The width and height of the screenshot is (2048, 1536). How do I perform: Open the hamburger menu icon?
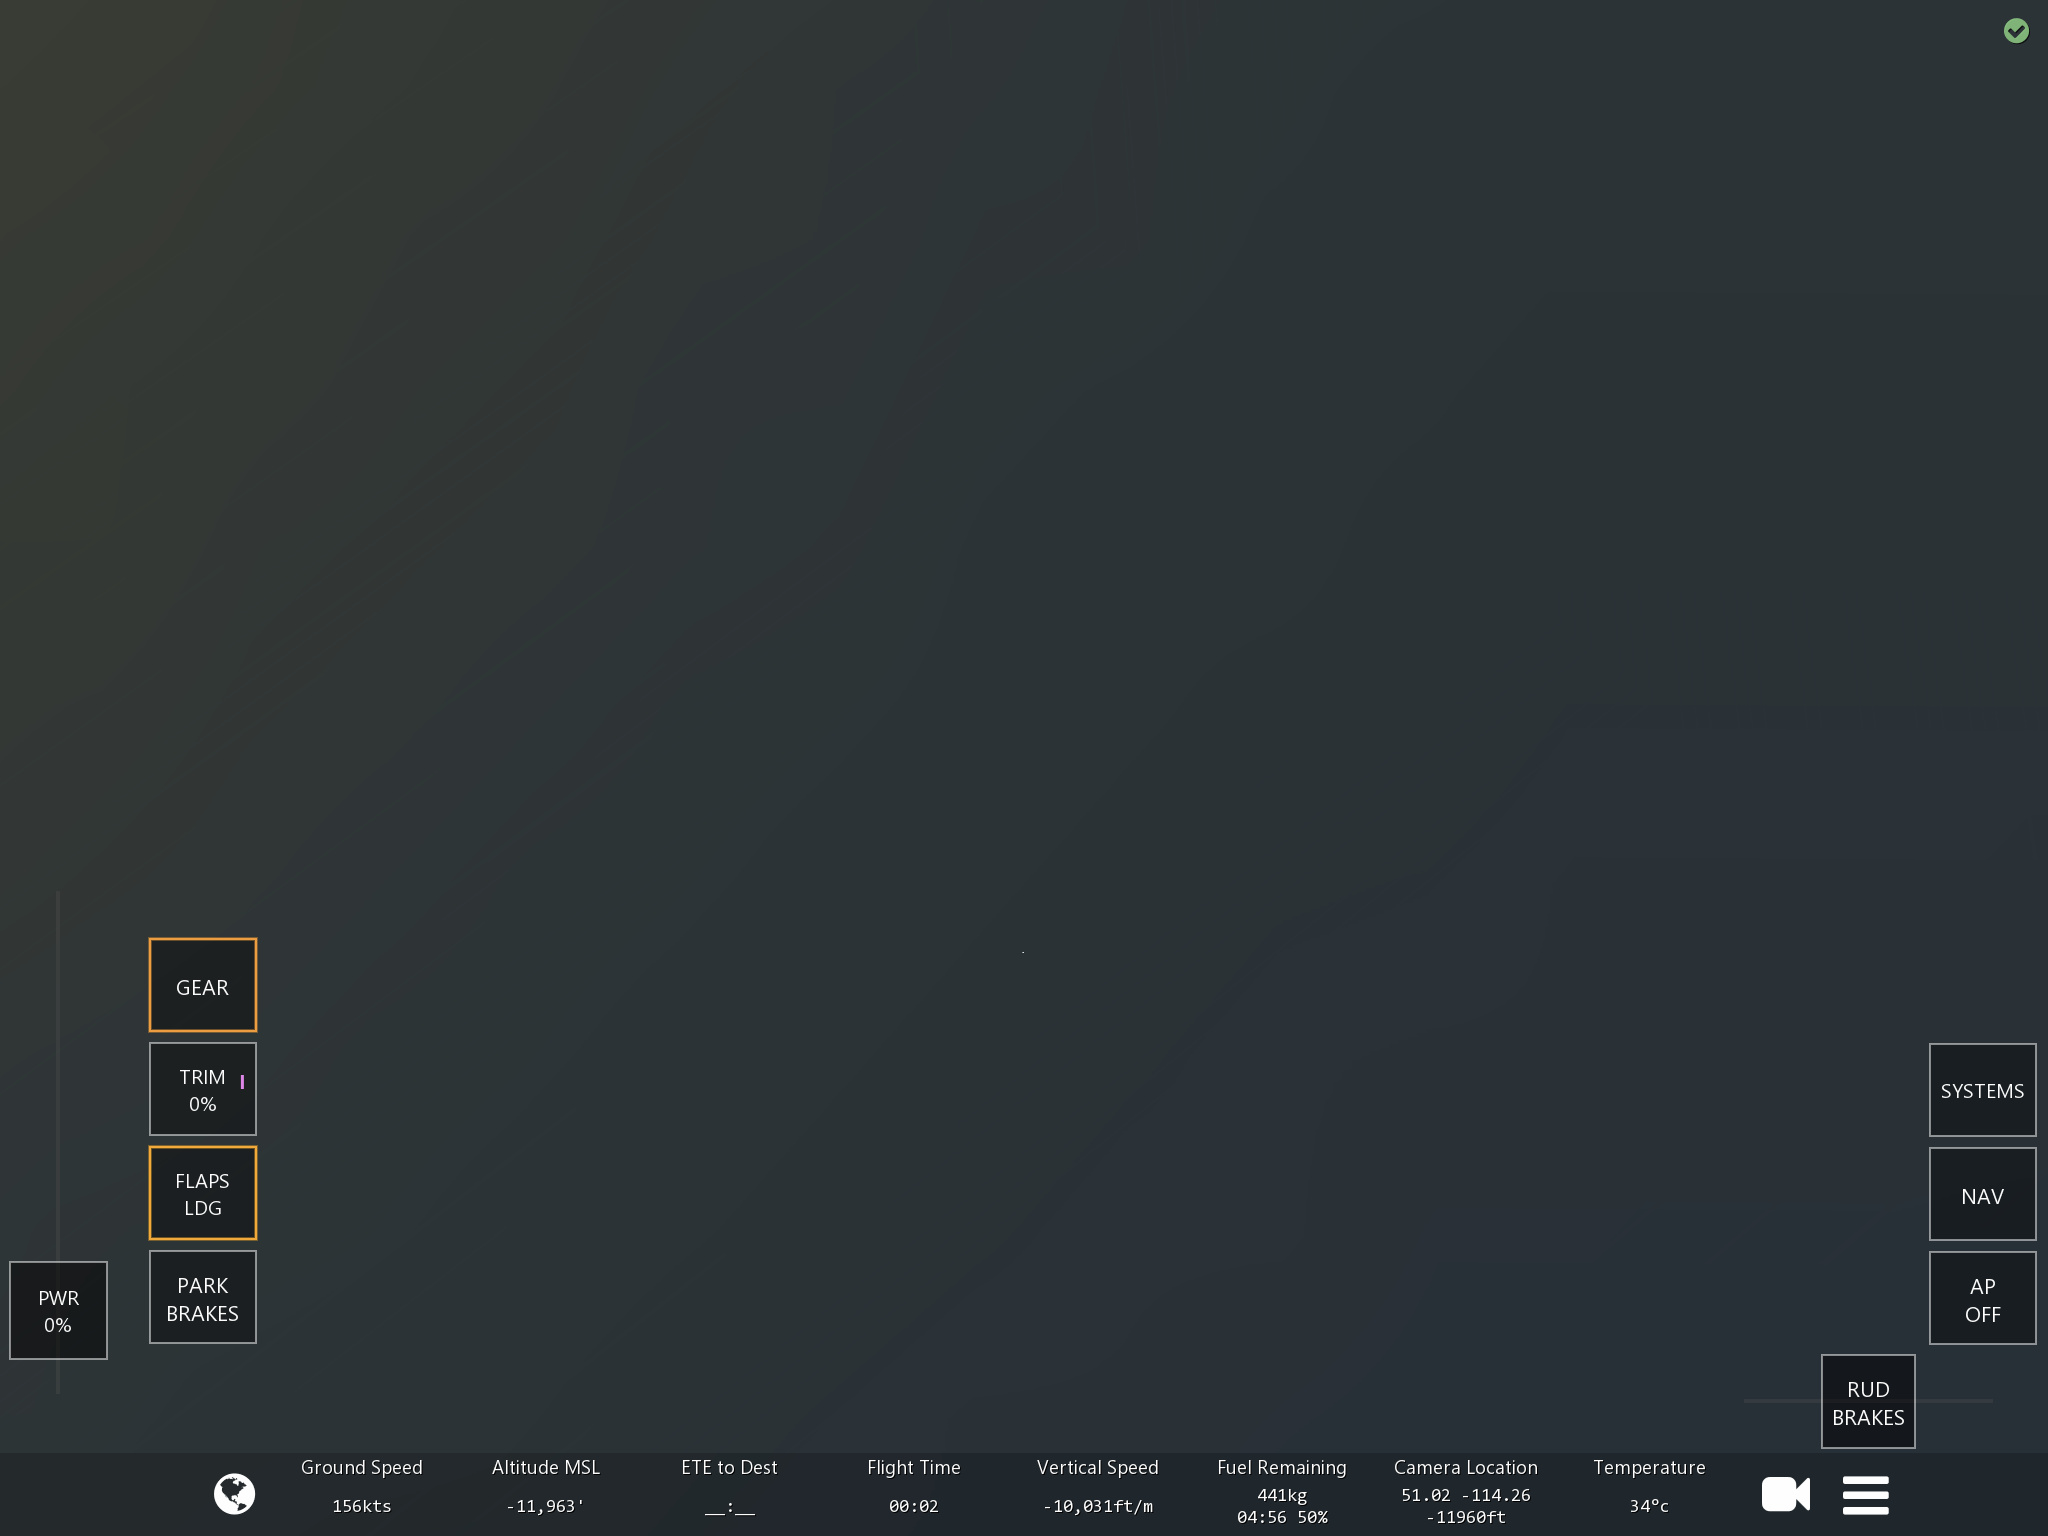(x=1865, y=1495)
